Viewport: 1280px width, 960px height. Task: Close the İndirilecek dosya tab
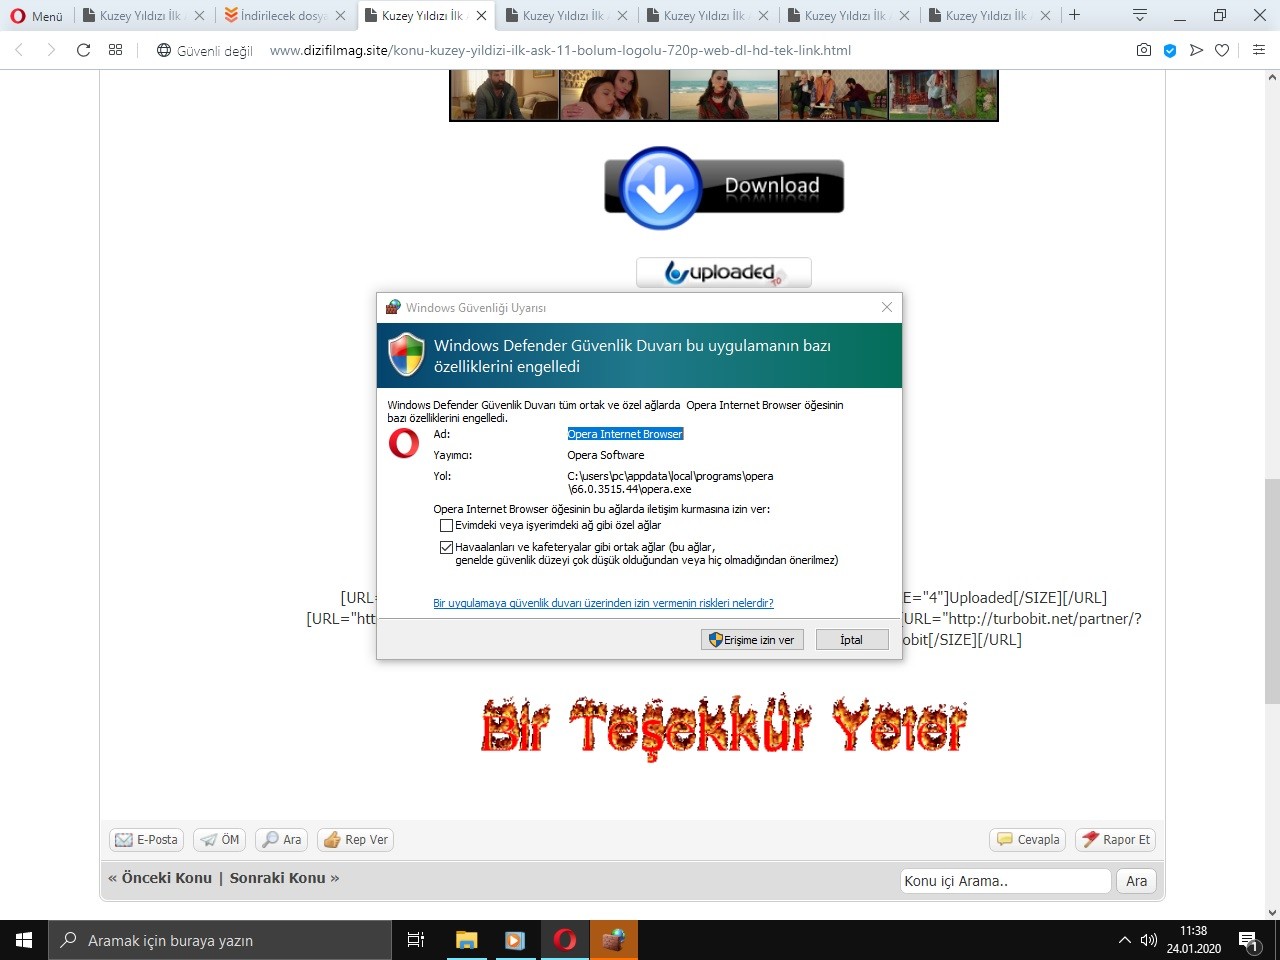[340, 16]
